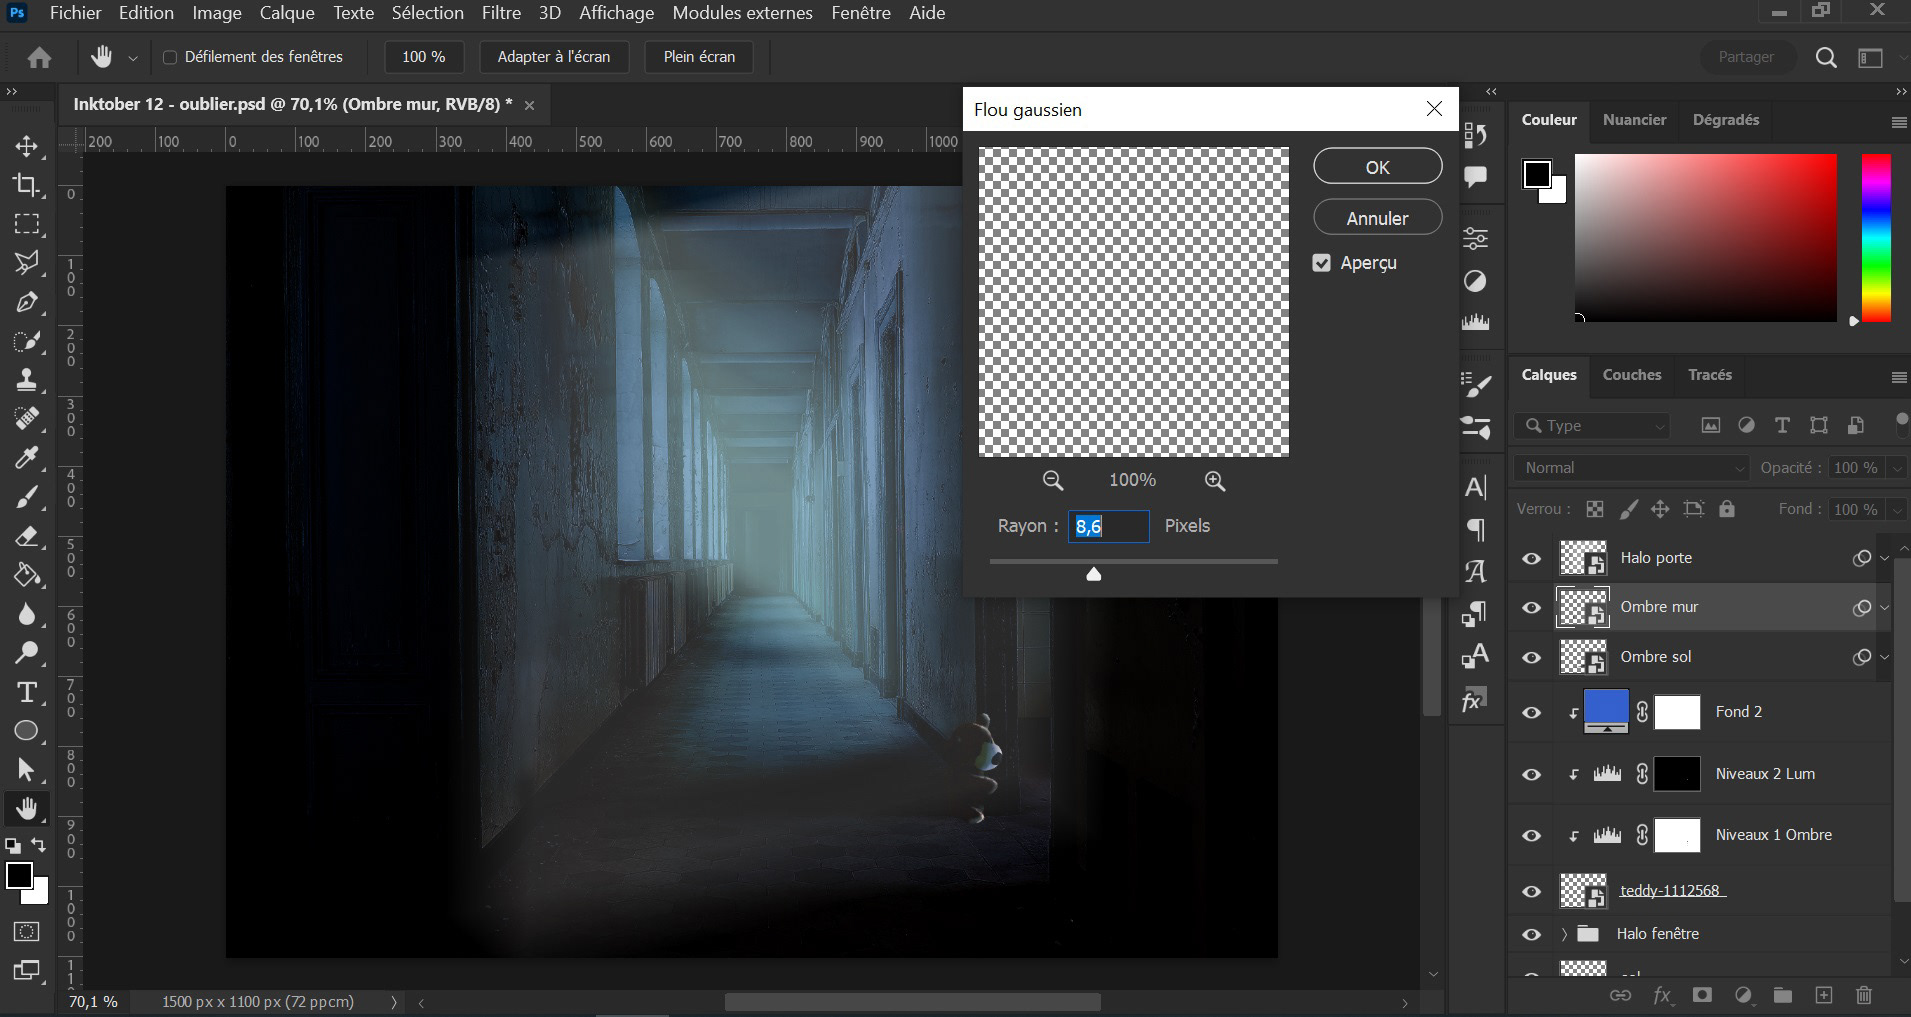Open Hand tool preset dropdown arrow
The height and width of the screenshot is (1017, 1911).
point(132,58)
